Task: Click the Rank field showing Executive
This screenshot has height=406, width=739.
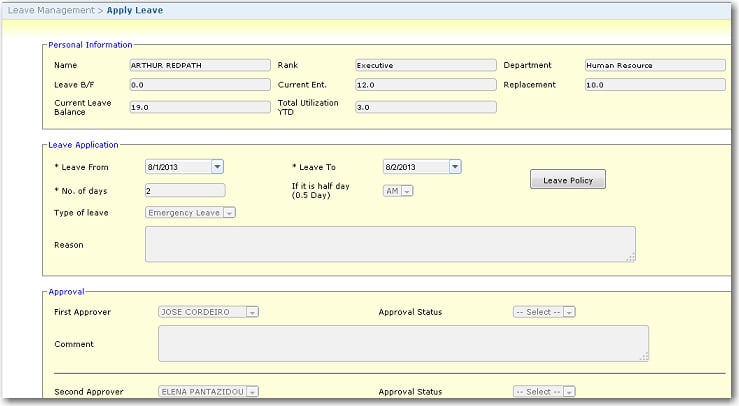Action: (x=425, y=65)
